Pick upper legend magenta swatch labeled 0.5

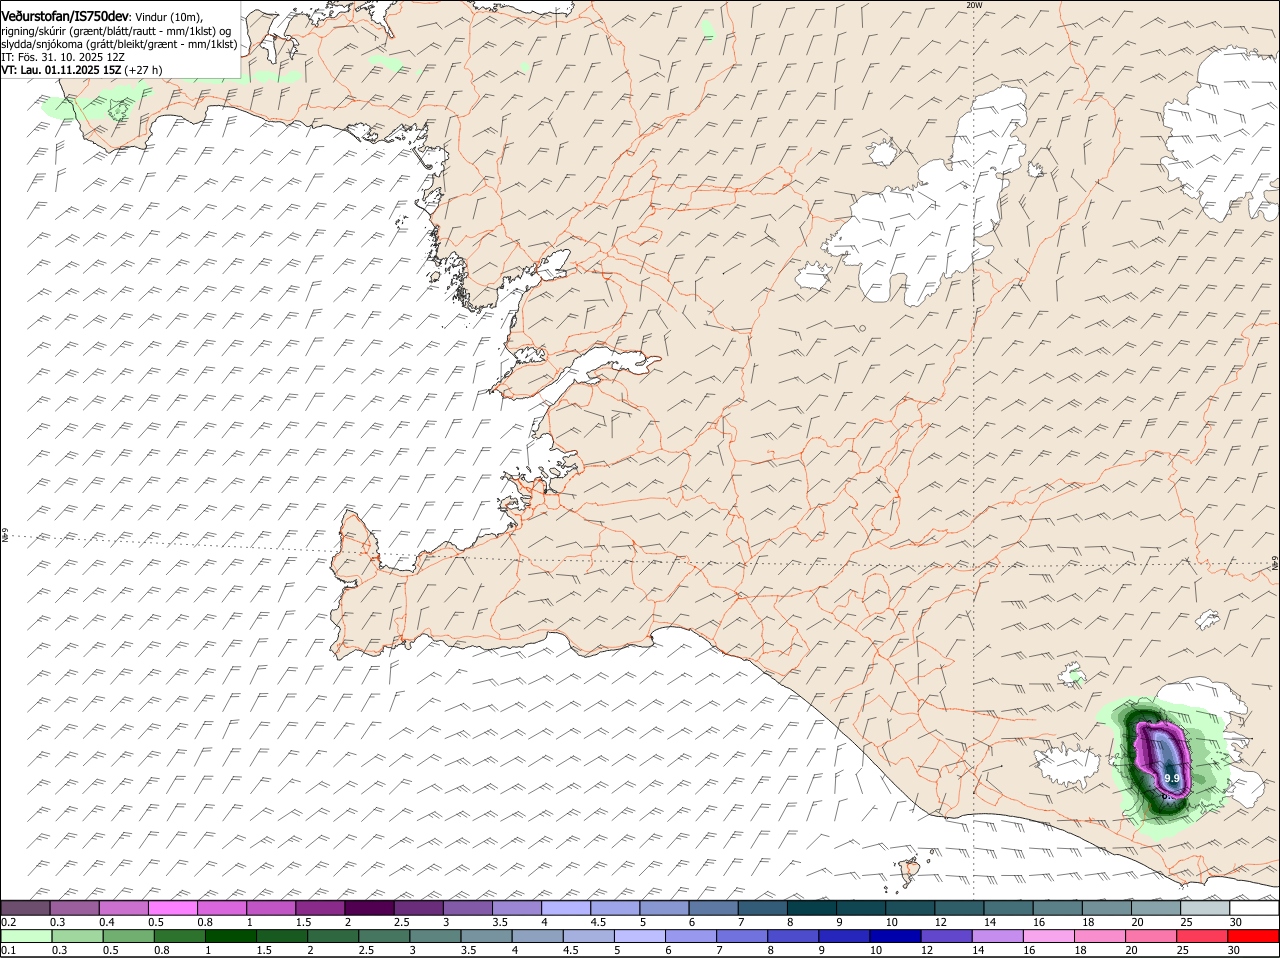(x=172, y=907)
